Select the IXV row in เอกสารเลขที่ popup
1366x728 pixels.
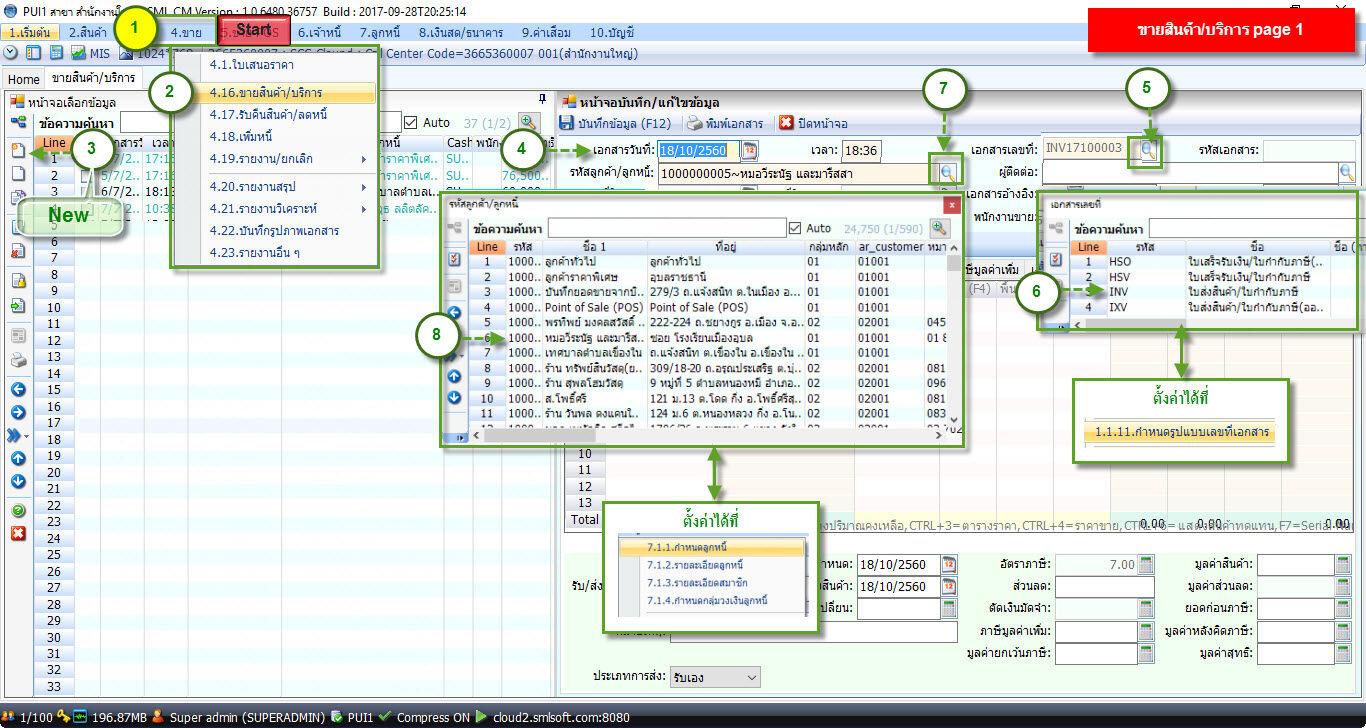[x=1215, y=306]
